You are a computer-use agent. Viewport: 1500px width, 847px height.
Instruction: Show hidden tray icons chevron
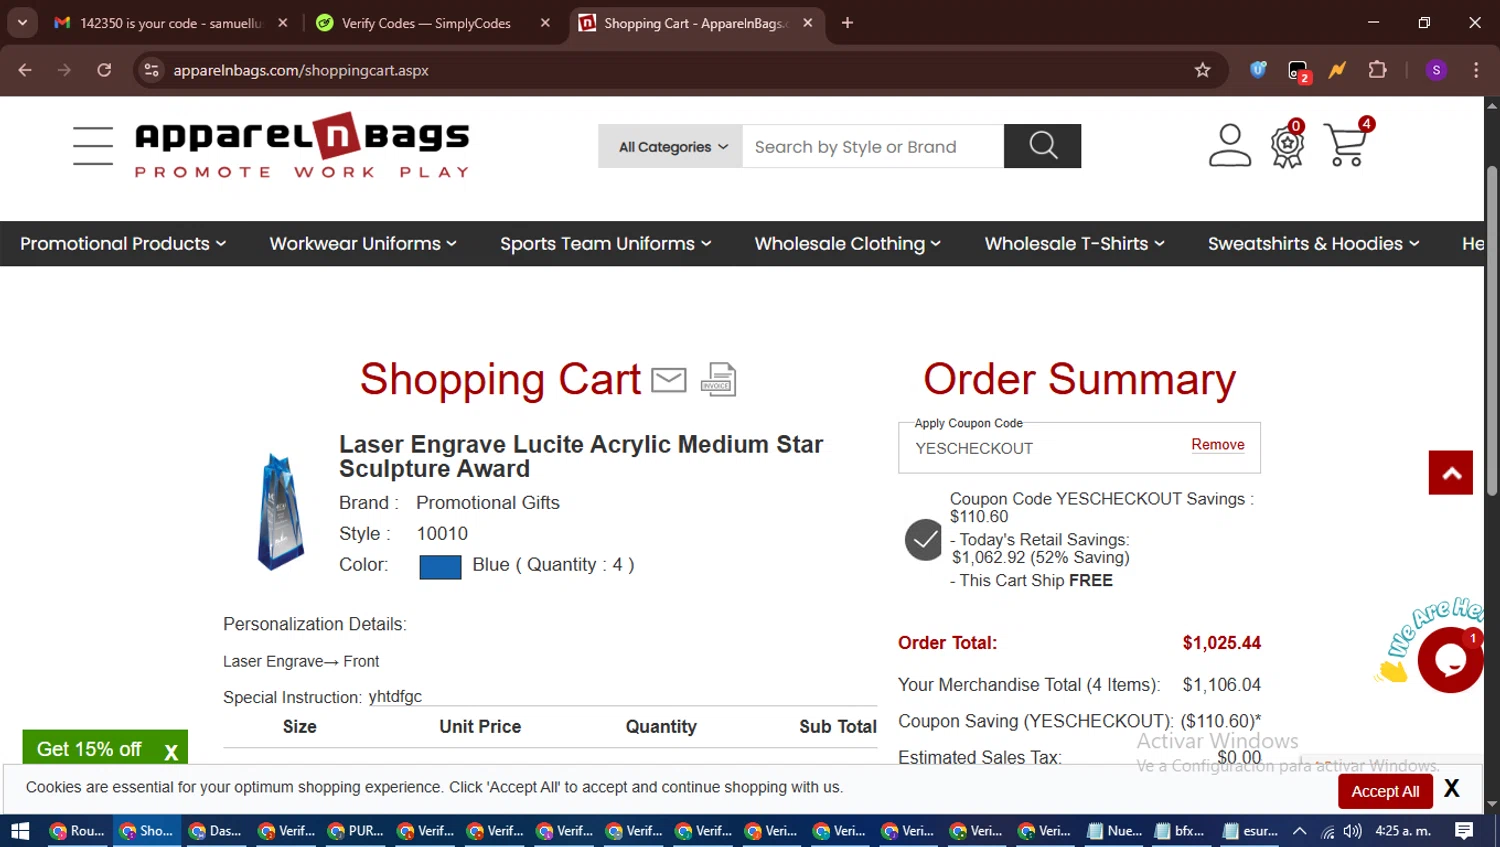coord(1299,831)
